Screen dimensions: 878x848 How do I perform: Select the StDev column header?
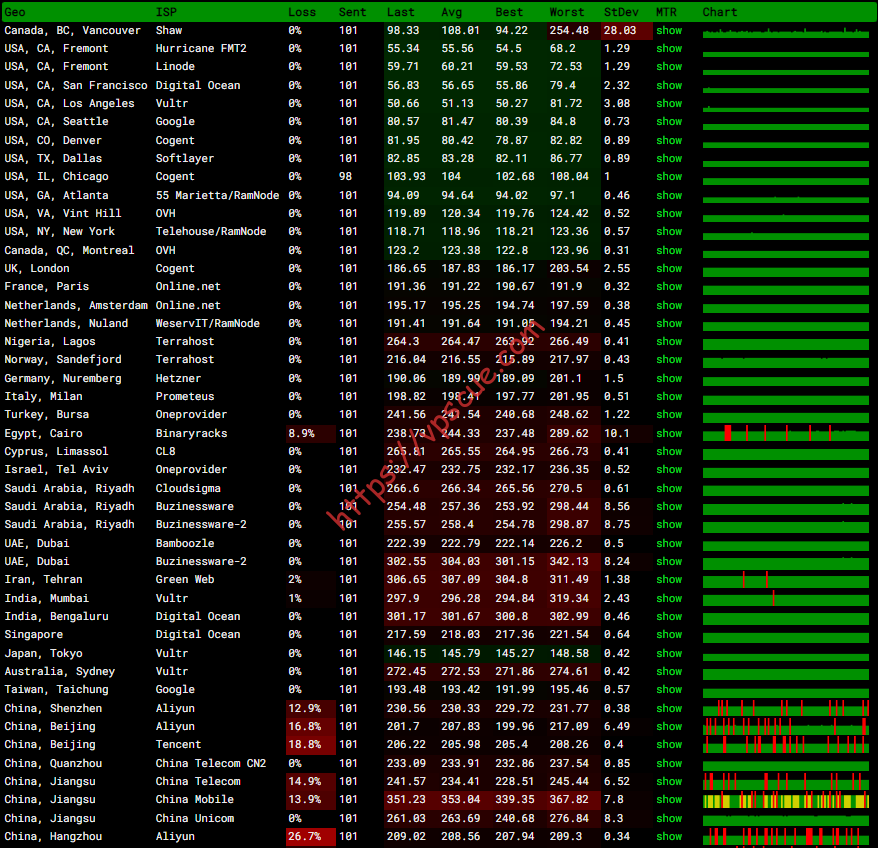click(621, 12)
